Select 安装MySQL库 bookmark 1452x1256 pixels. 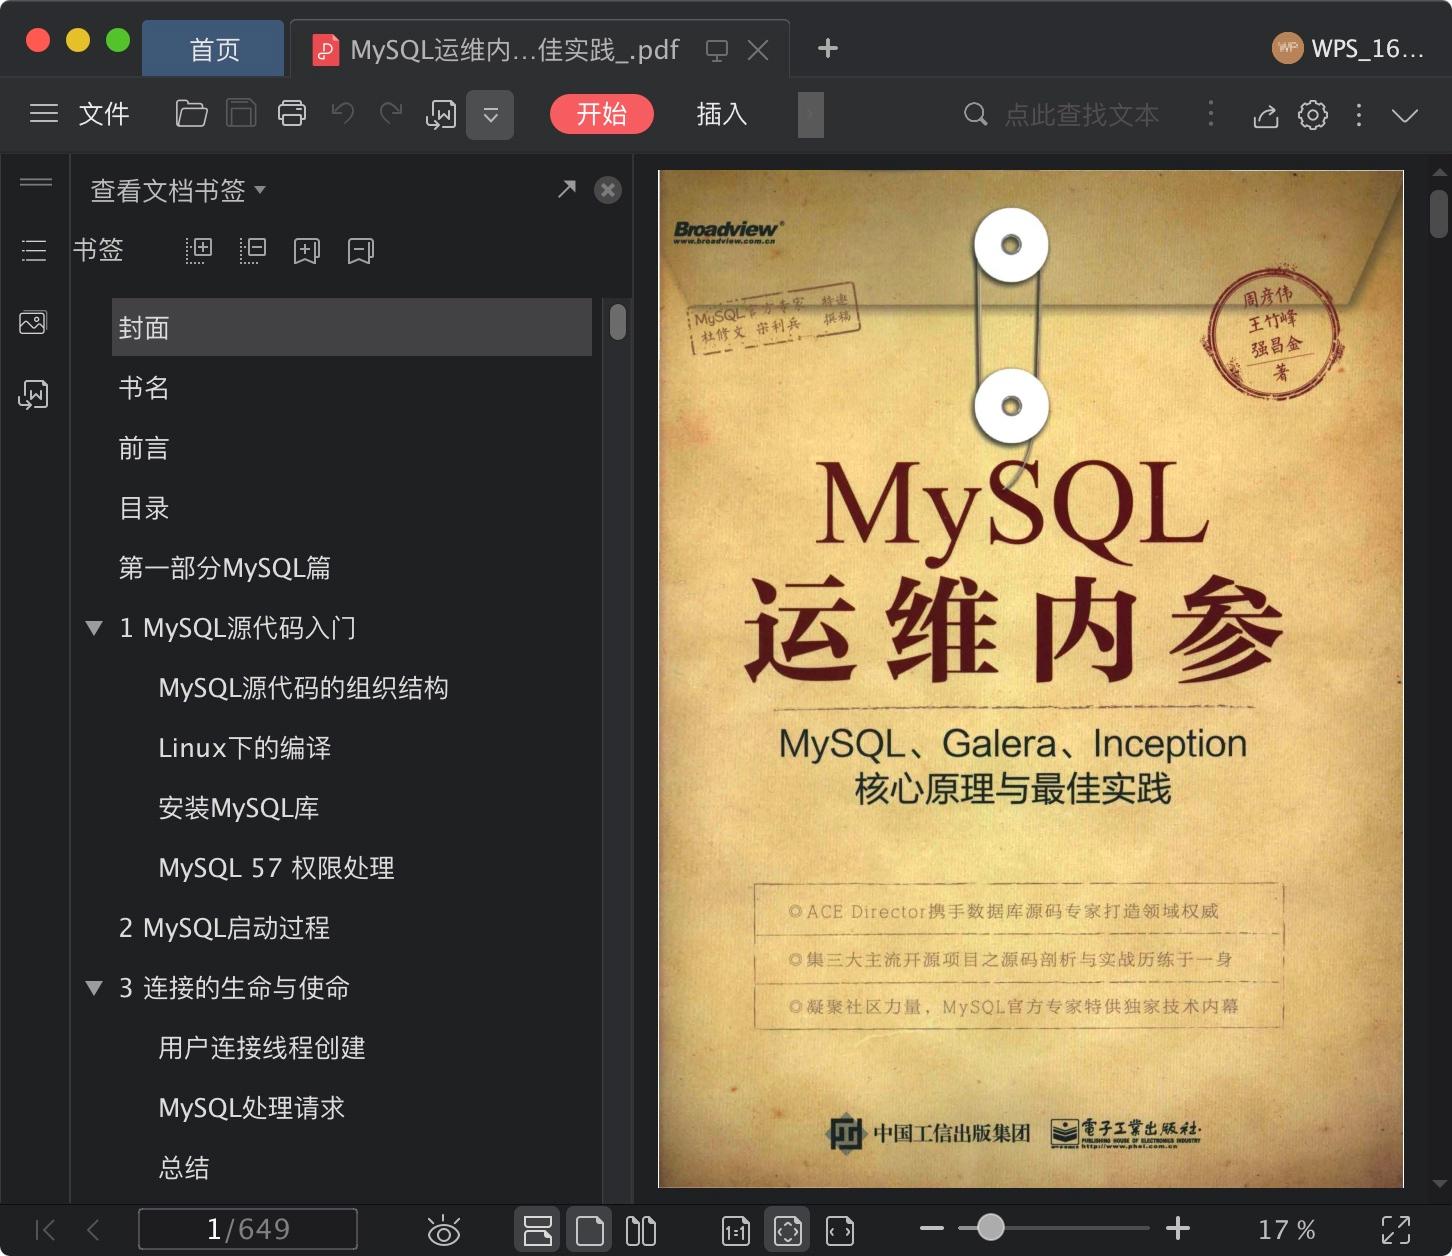pos(239,808)
